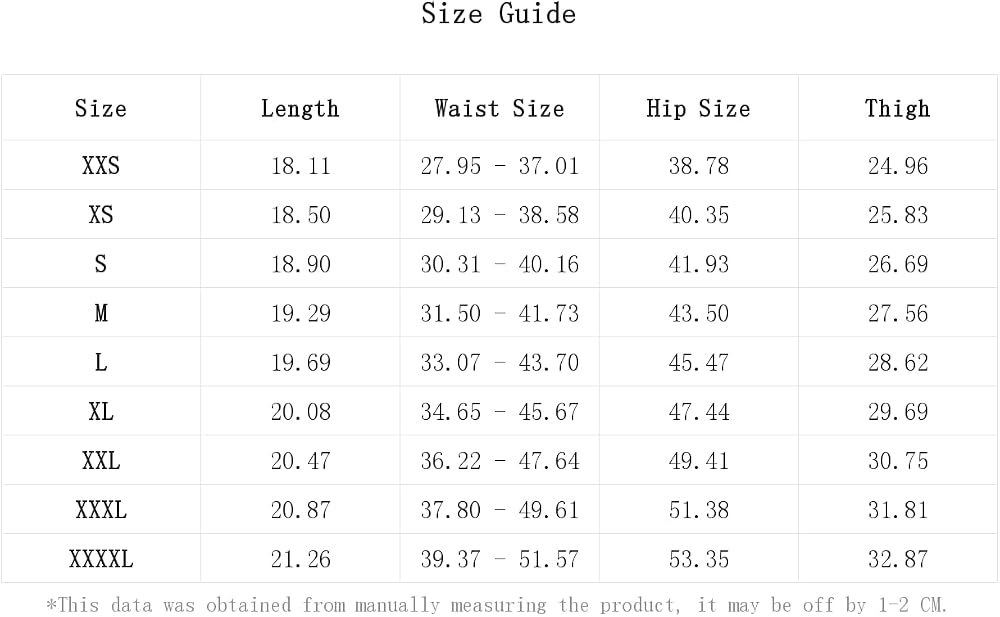
Task: Select the Length column header
Action: point(300,109)
